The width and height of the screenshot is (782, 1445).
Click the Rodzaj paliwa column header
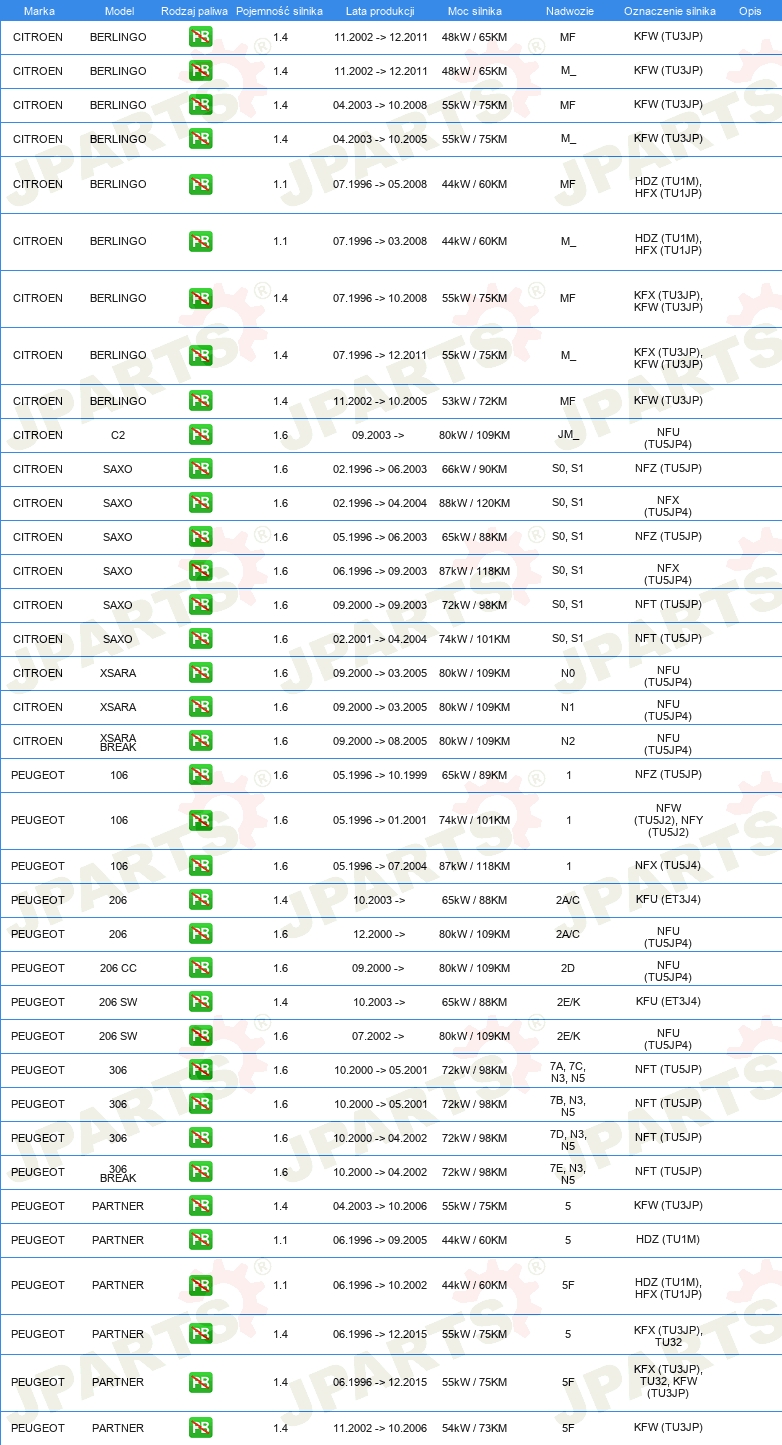(x=194, y=11)
